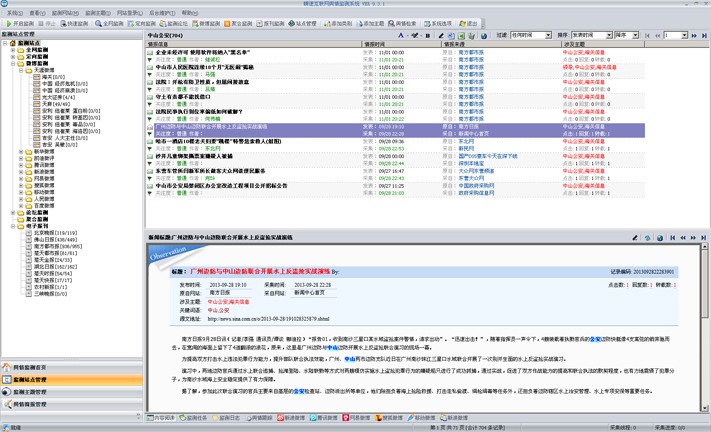Screen dimensions: 711x432
Task: Switch to the 内容浏览 bottom tab
Action: [162, 418]
